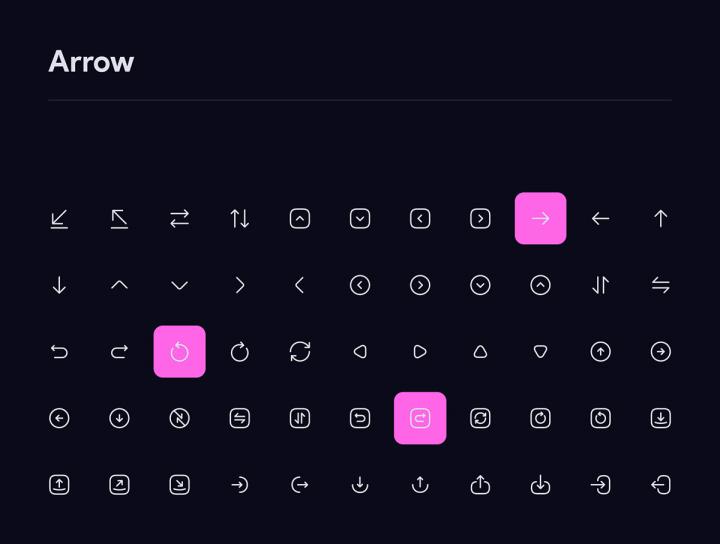
Task: Select the diagonal down-left arrow with baseline
Action: point(59,218)
